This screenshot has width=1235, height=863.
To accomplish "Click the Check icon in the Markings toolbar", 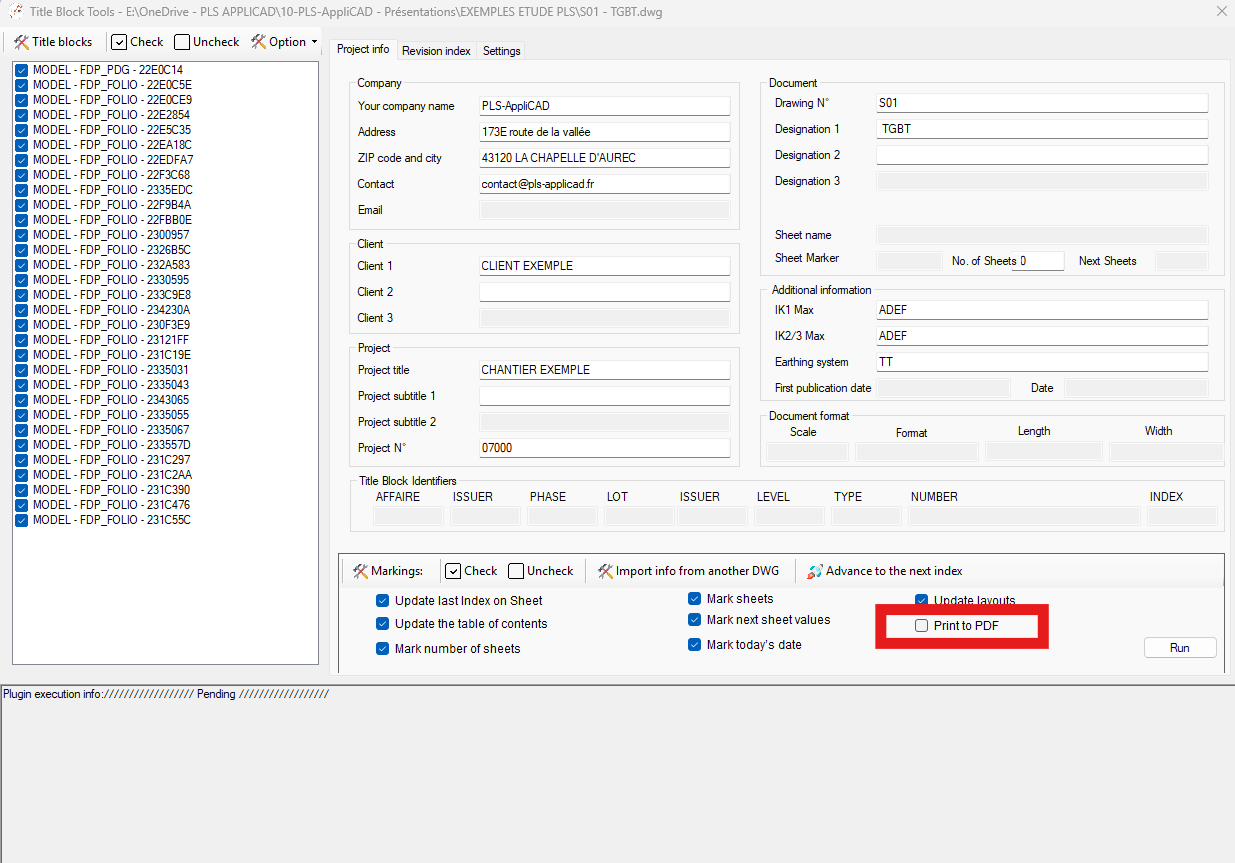I will (x=453, y=571).
